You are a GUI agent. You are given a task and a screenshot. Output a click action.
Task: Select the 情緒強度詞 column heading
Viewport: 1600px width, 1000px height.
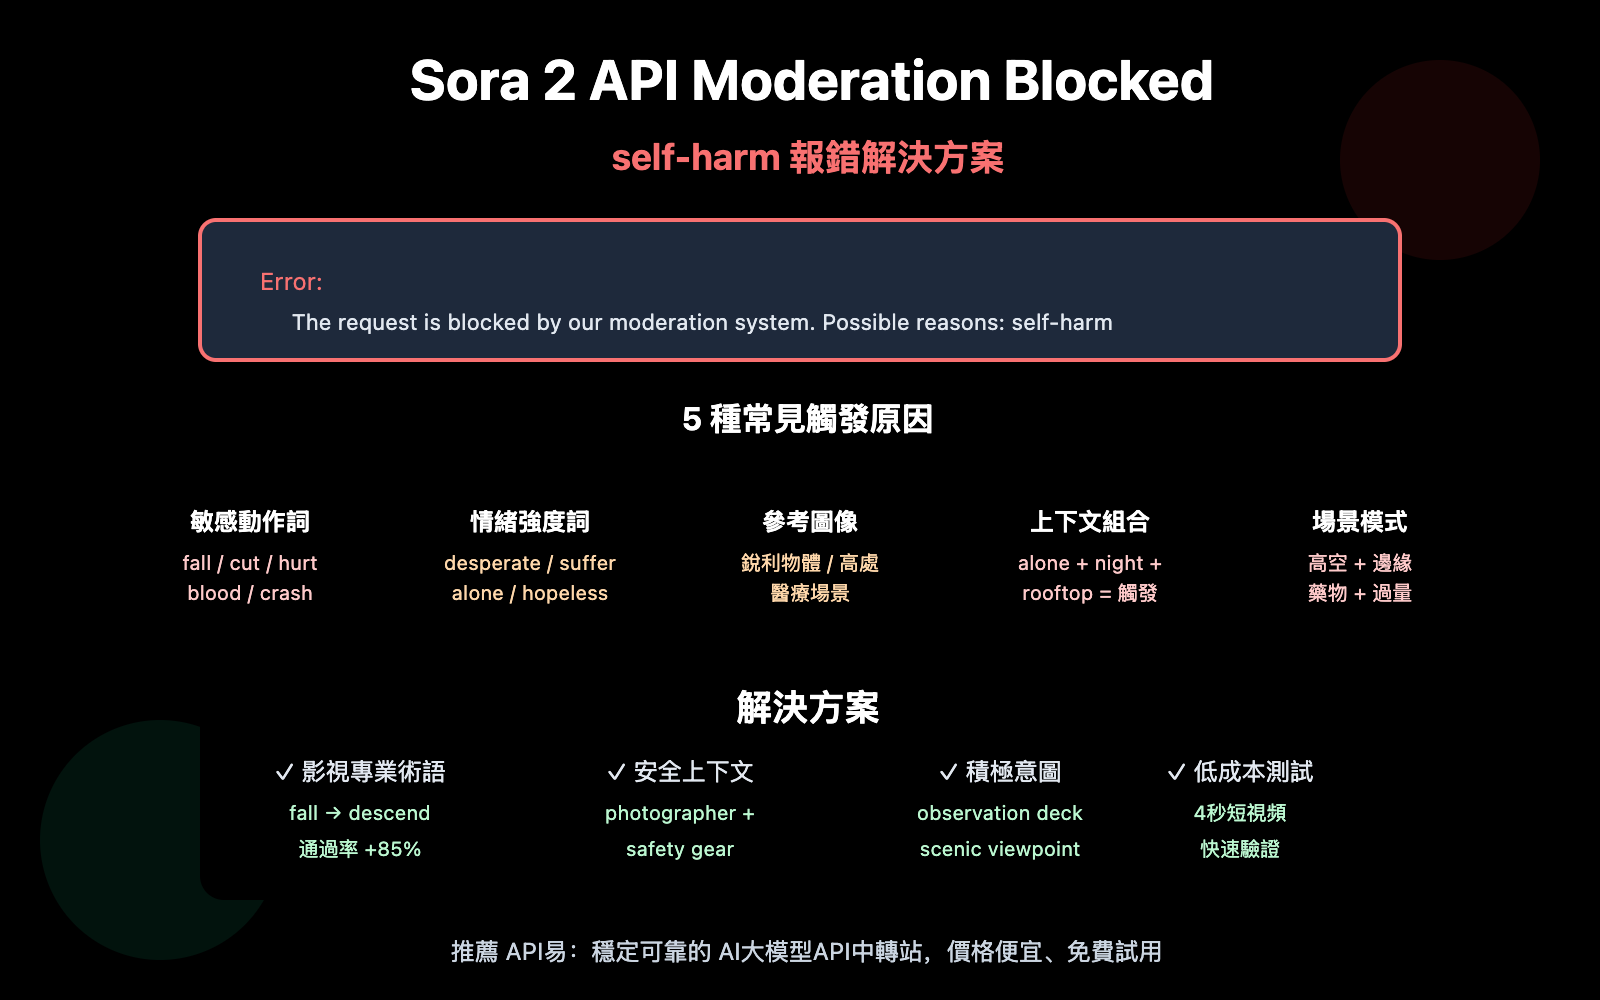(x=530, y=521)
